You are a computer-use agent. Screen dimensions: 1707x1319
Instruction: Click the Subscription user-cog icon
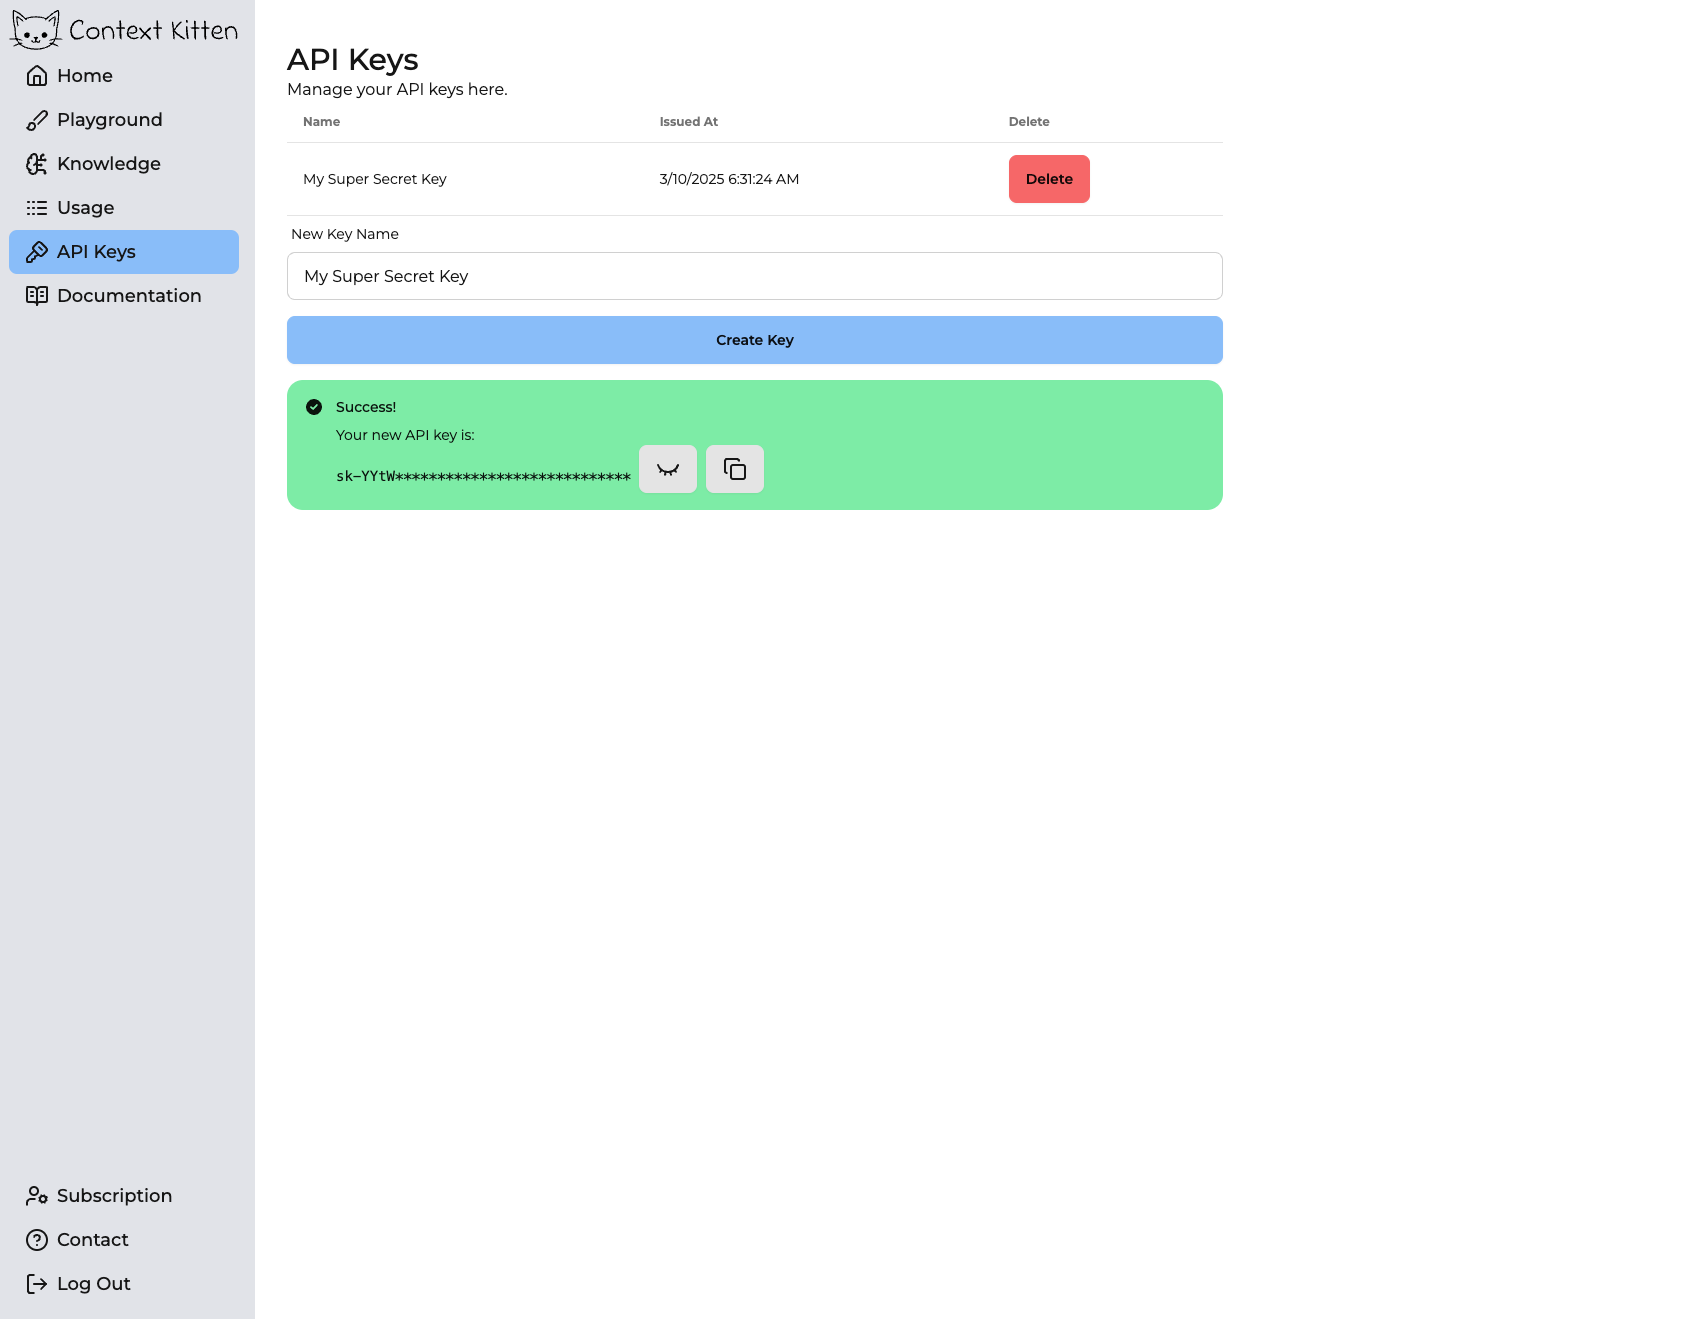[37, 1196]
